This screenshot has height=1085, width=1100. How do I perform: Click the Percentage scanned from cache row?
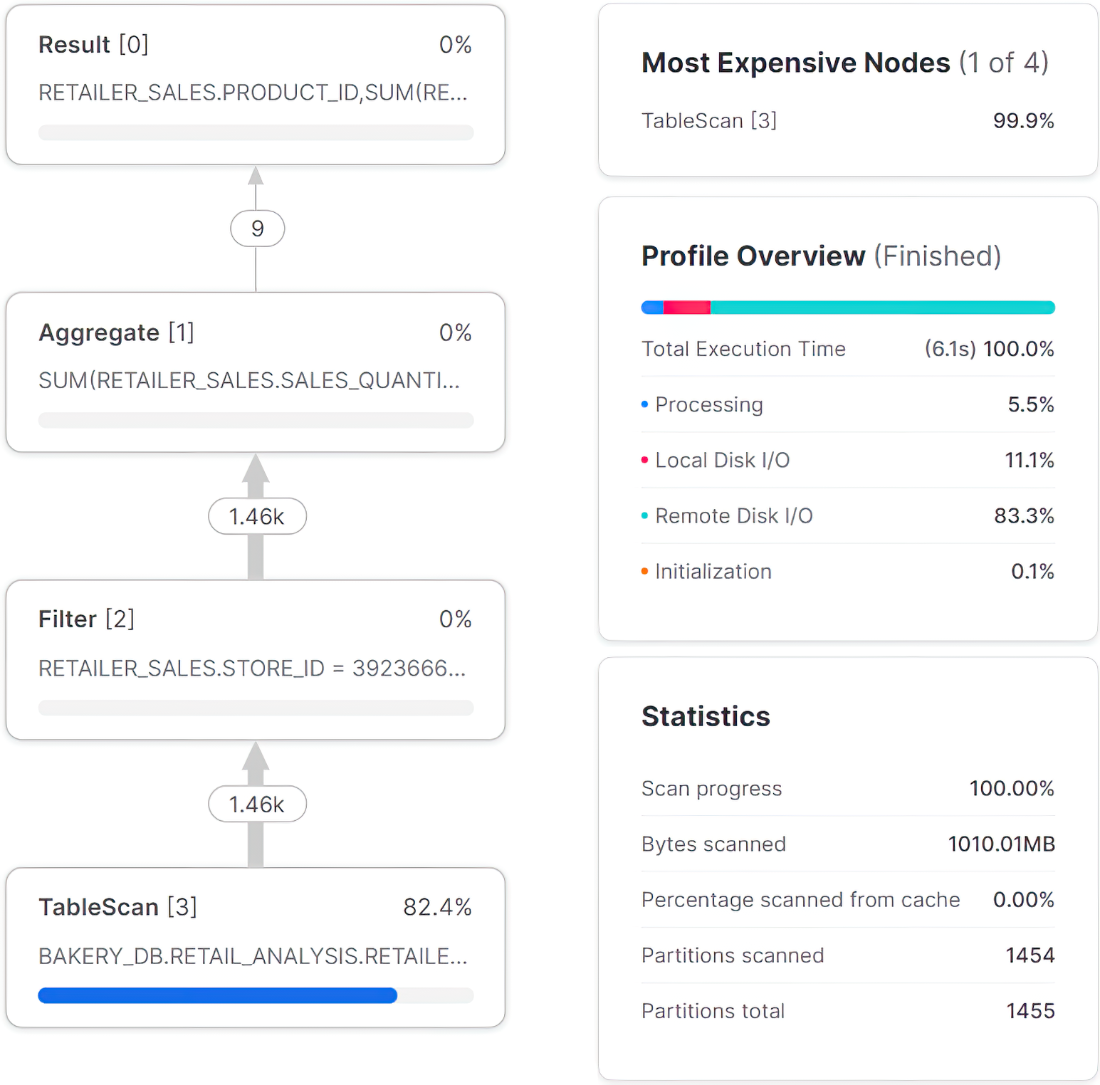[x=848, y=900]
